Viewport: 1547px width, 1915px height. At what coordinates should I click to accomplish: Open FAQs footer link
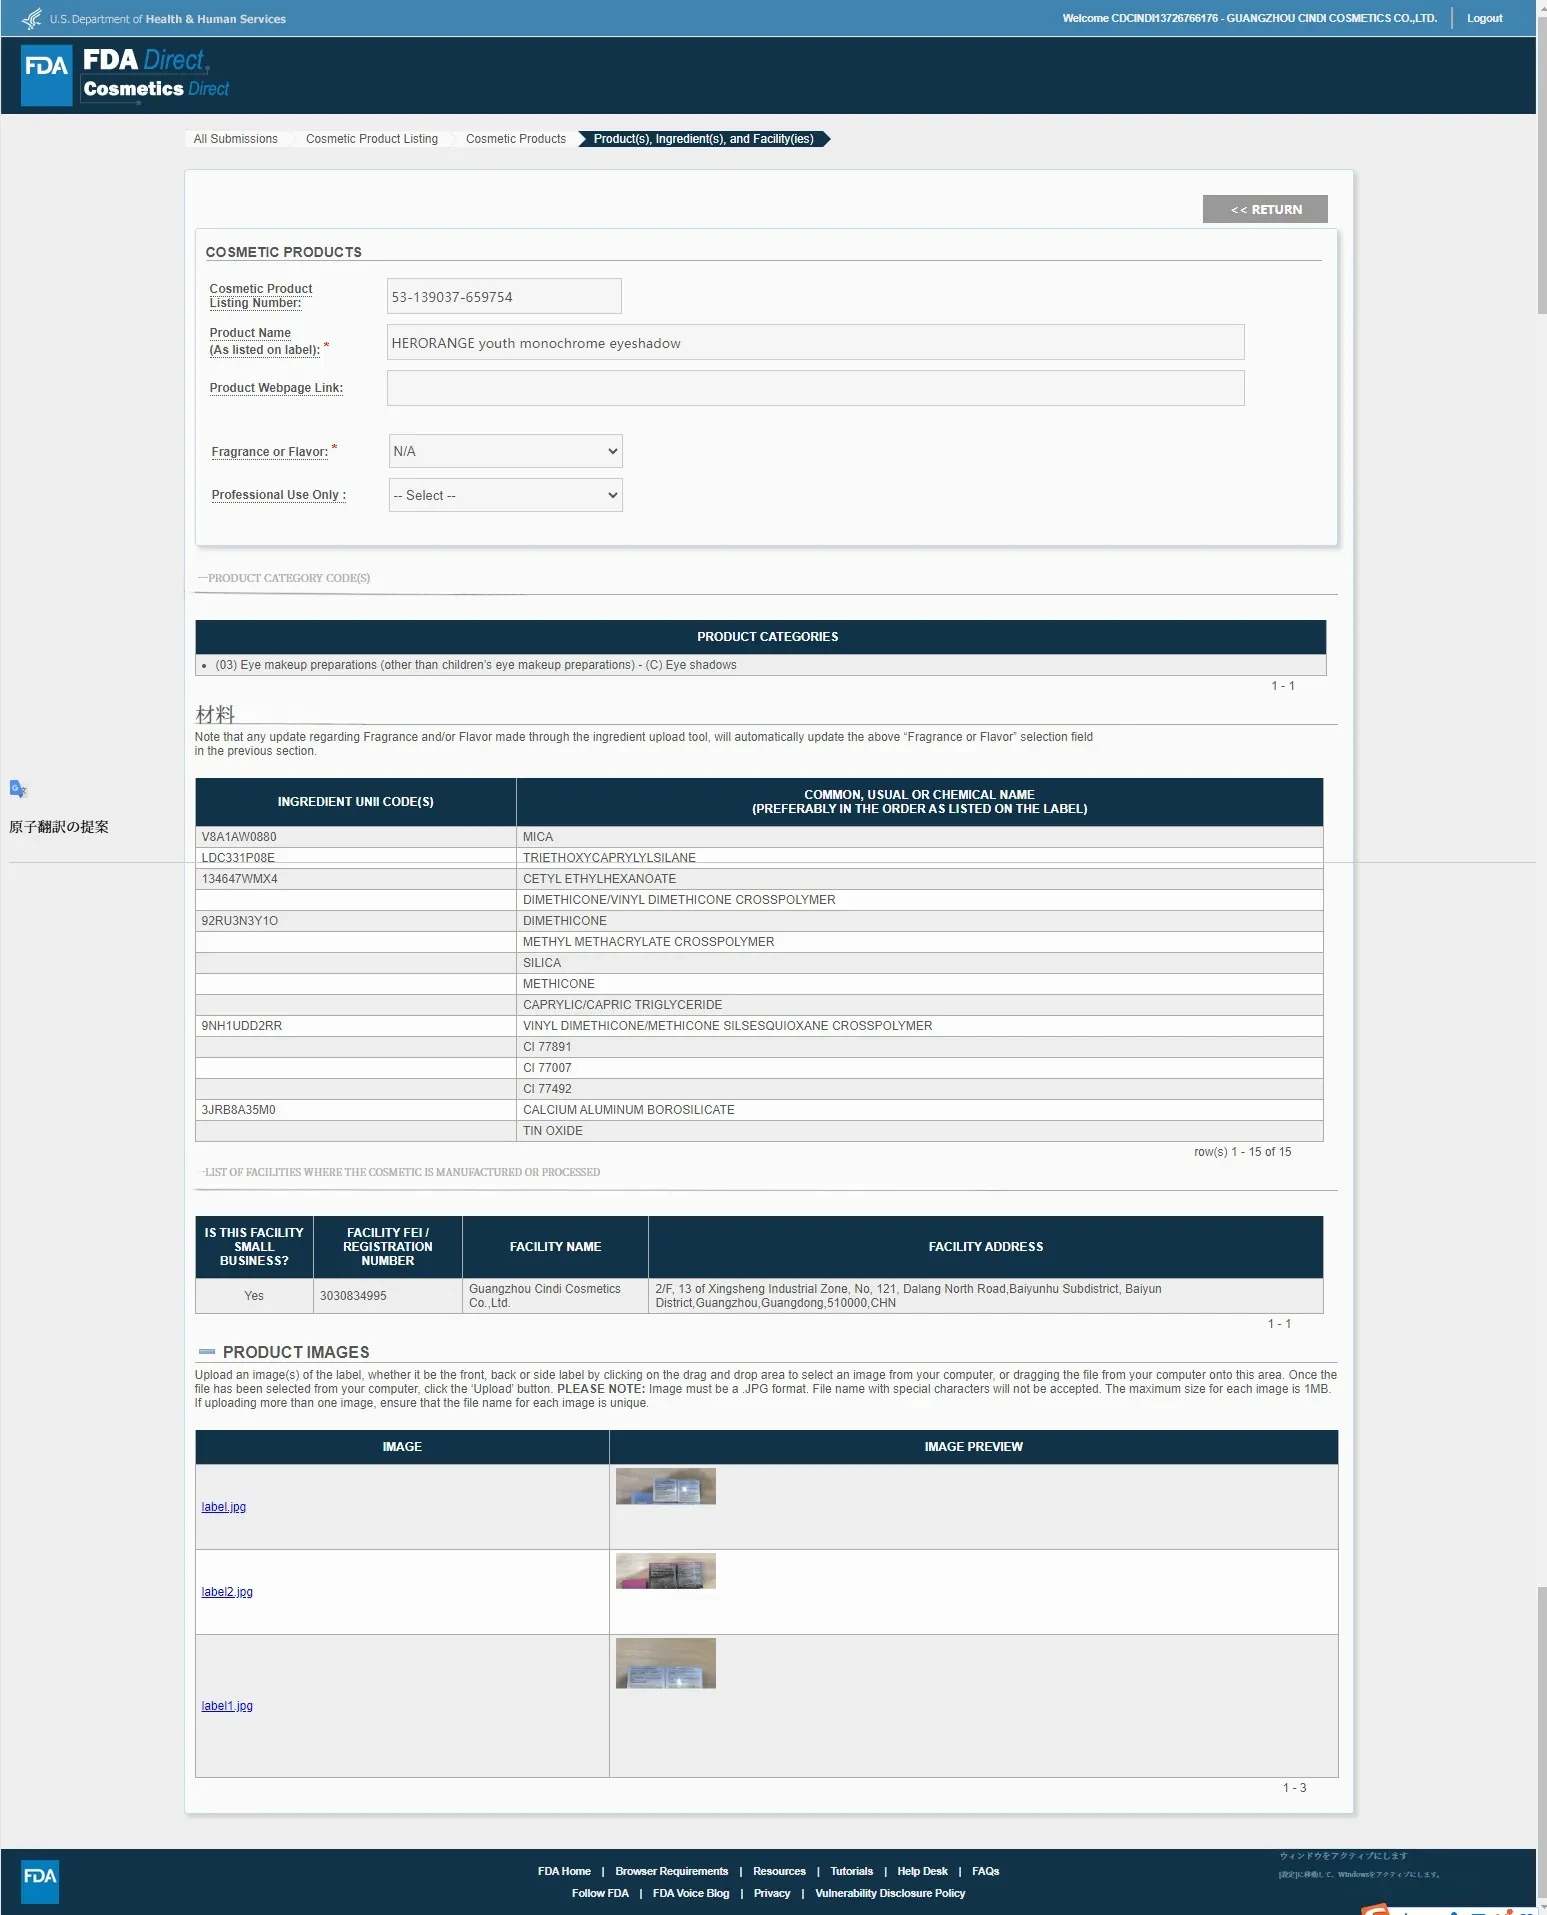tap(985, 1871)
